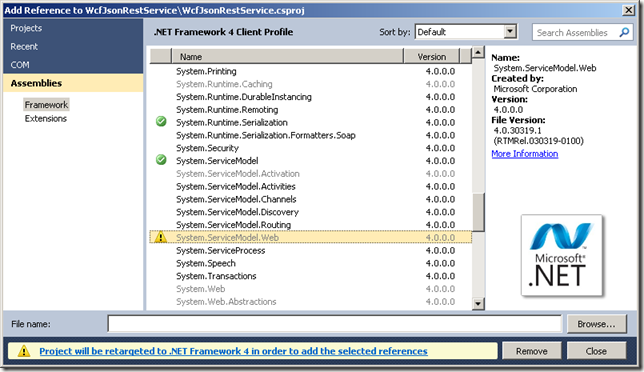Click the search magnifier icon
The image size is (644, 372).
coord(624,32)
